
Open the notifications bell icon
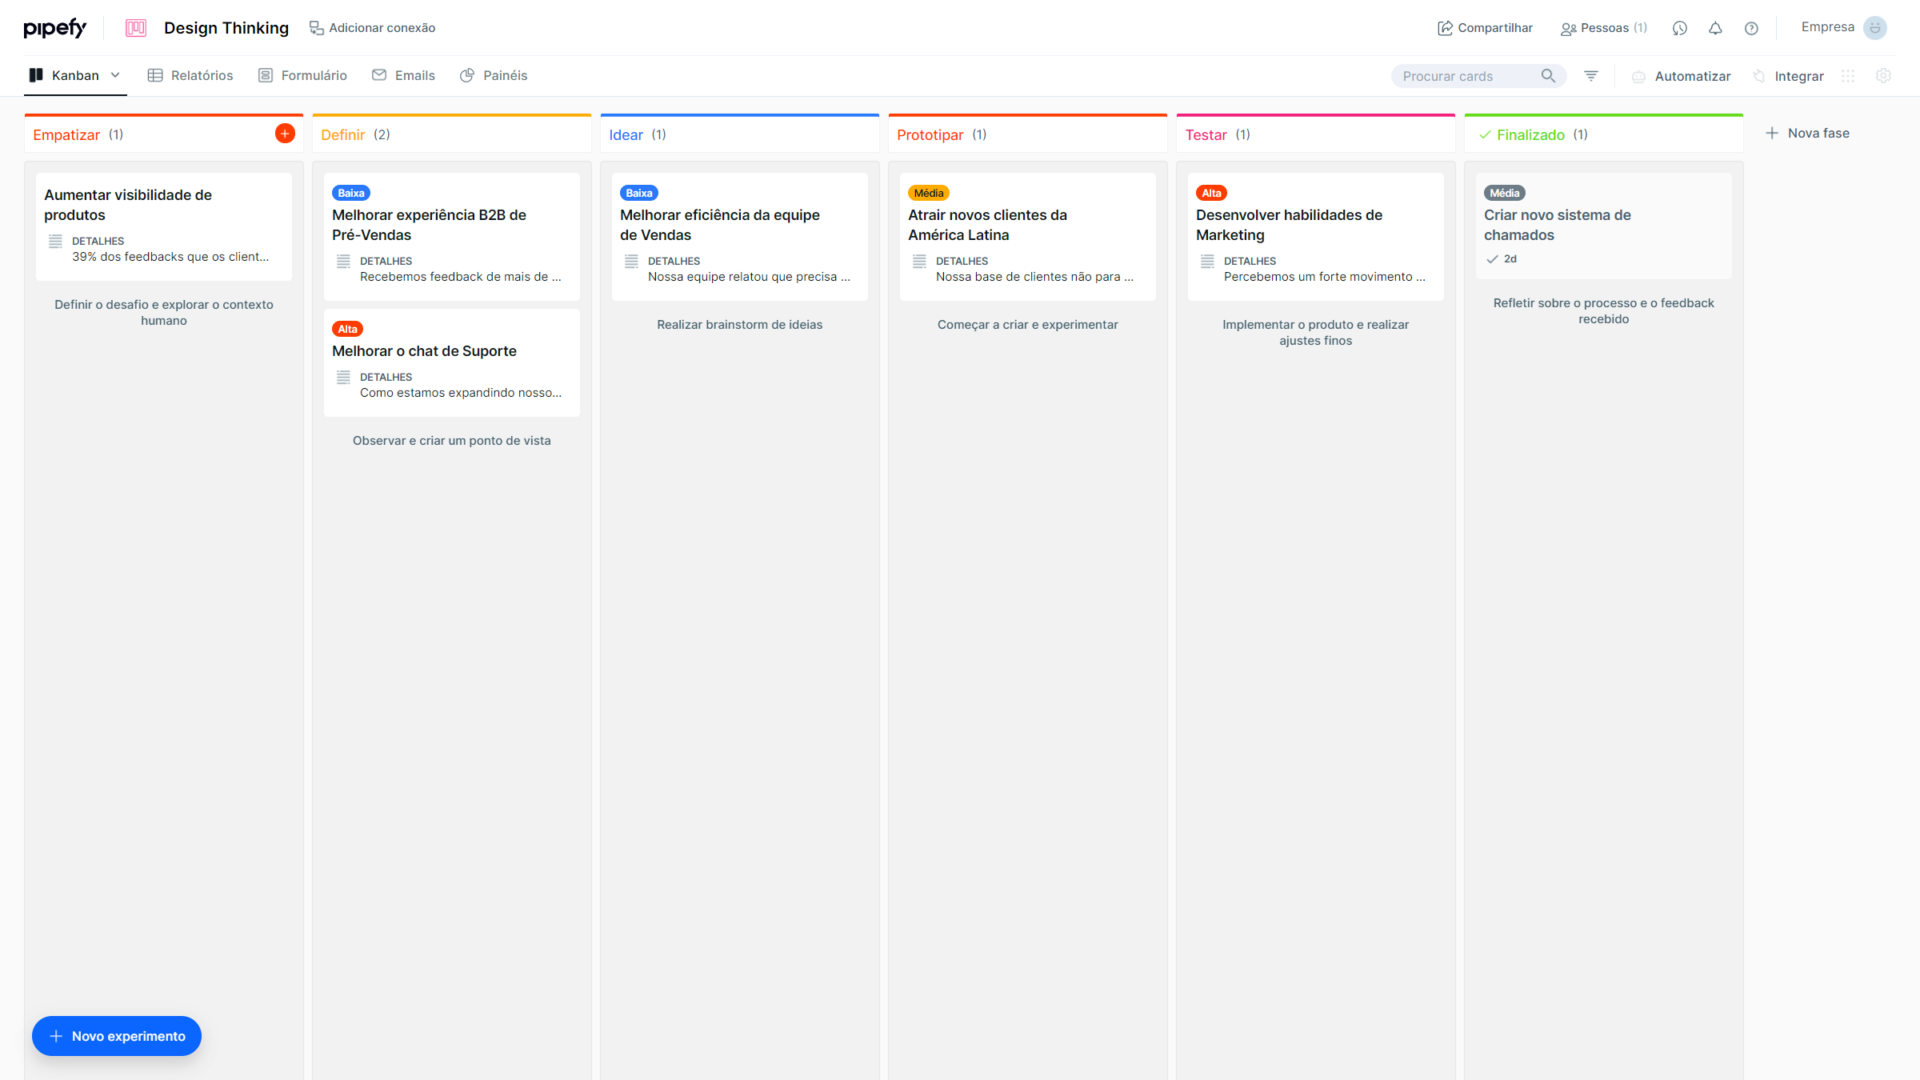point(1715,28)
